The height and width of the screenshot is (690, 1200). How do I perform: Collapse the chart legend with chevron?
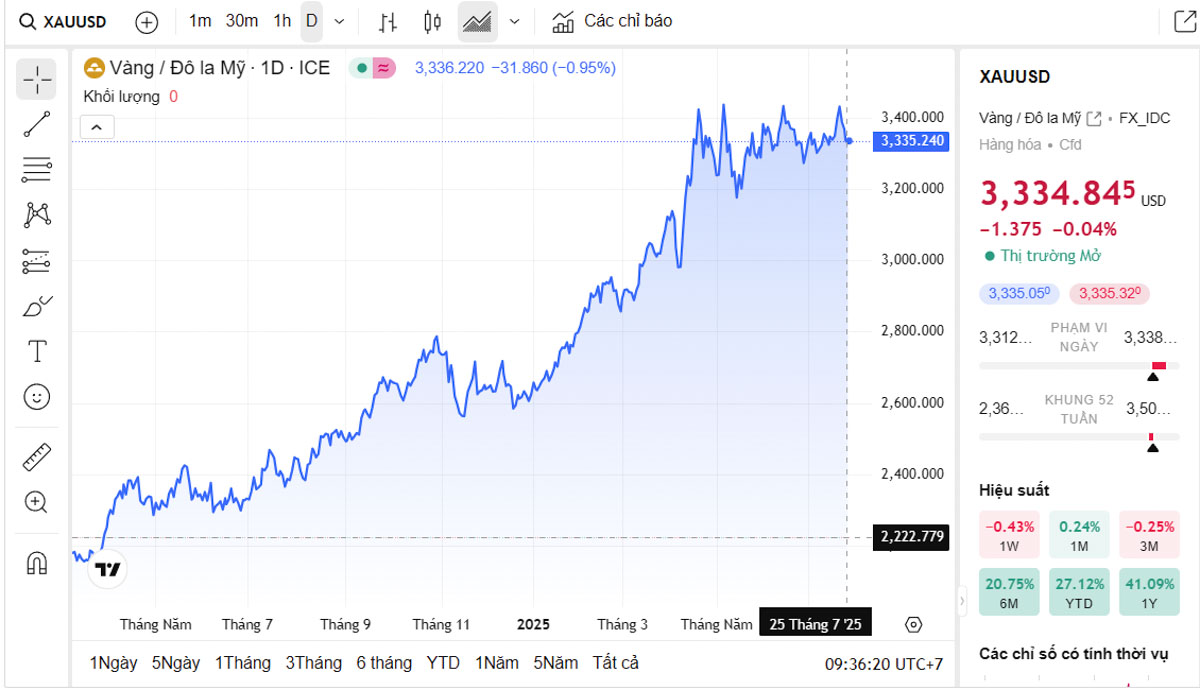coord(98,127)
